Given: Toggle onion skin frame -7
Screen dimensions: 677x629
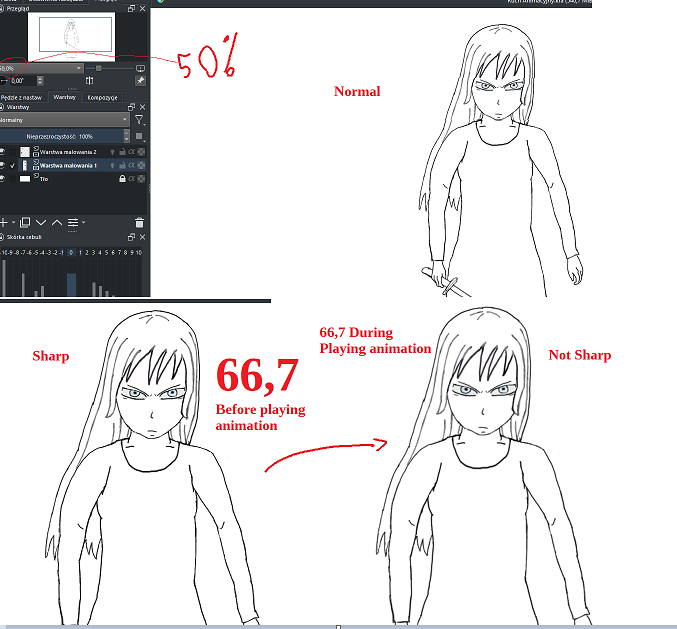Looking at the screenshot, I should coord(23,253).
